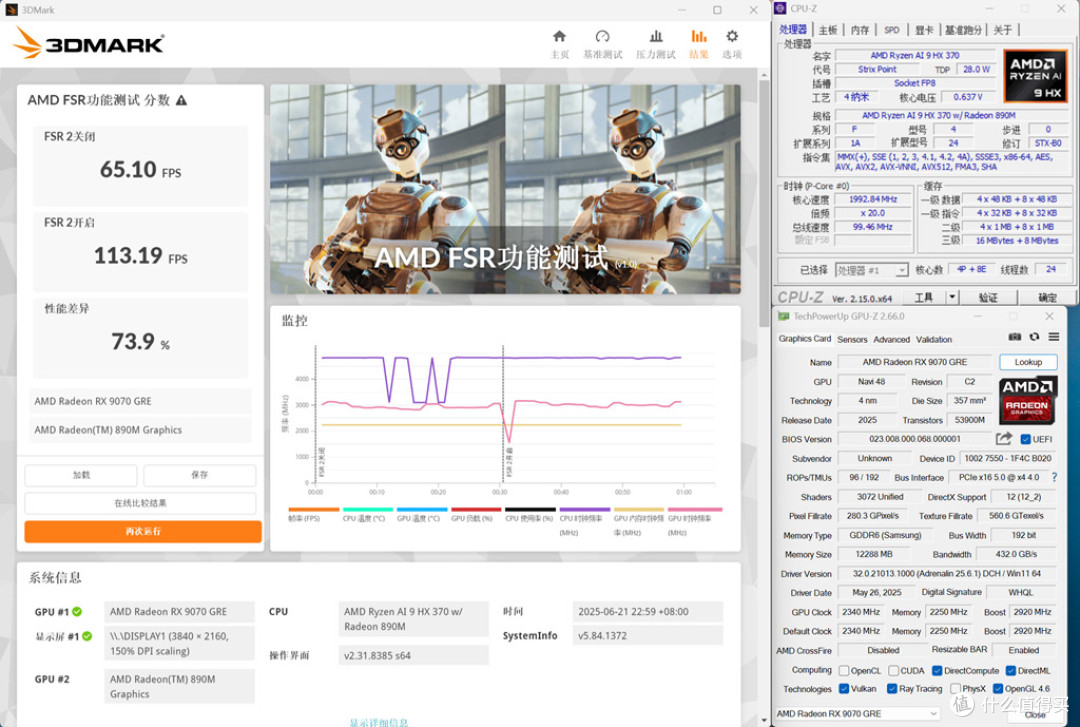Toggle the OpenCL checkbox

844,670
